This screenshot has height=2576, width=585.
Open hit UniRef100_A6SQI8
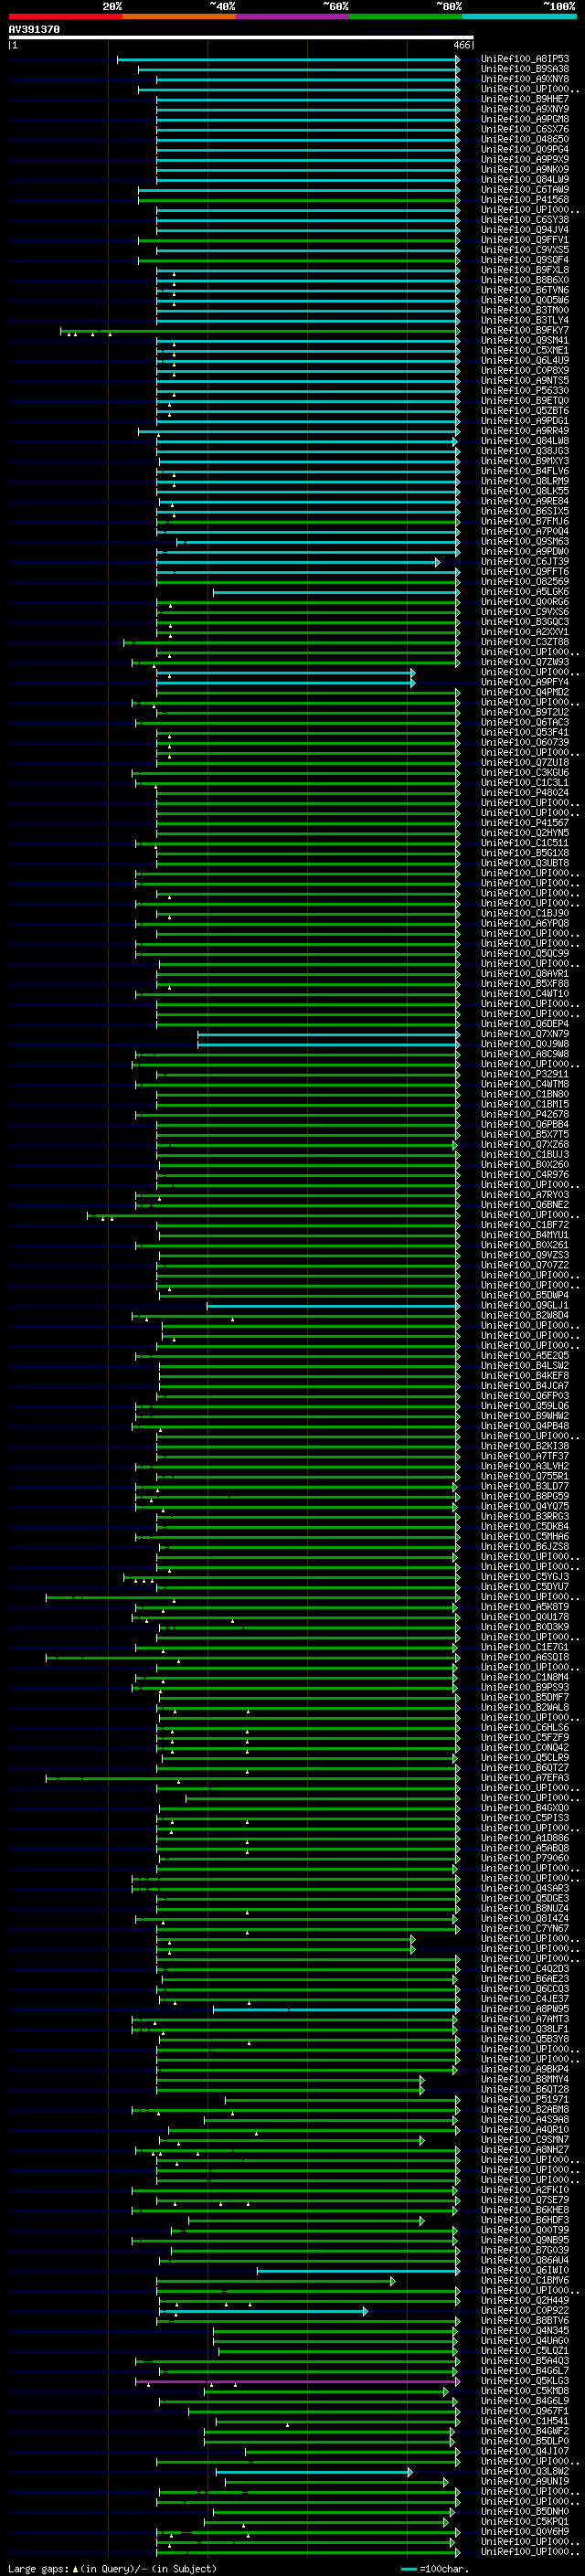[525, 1656]
